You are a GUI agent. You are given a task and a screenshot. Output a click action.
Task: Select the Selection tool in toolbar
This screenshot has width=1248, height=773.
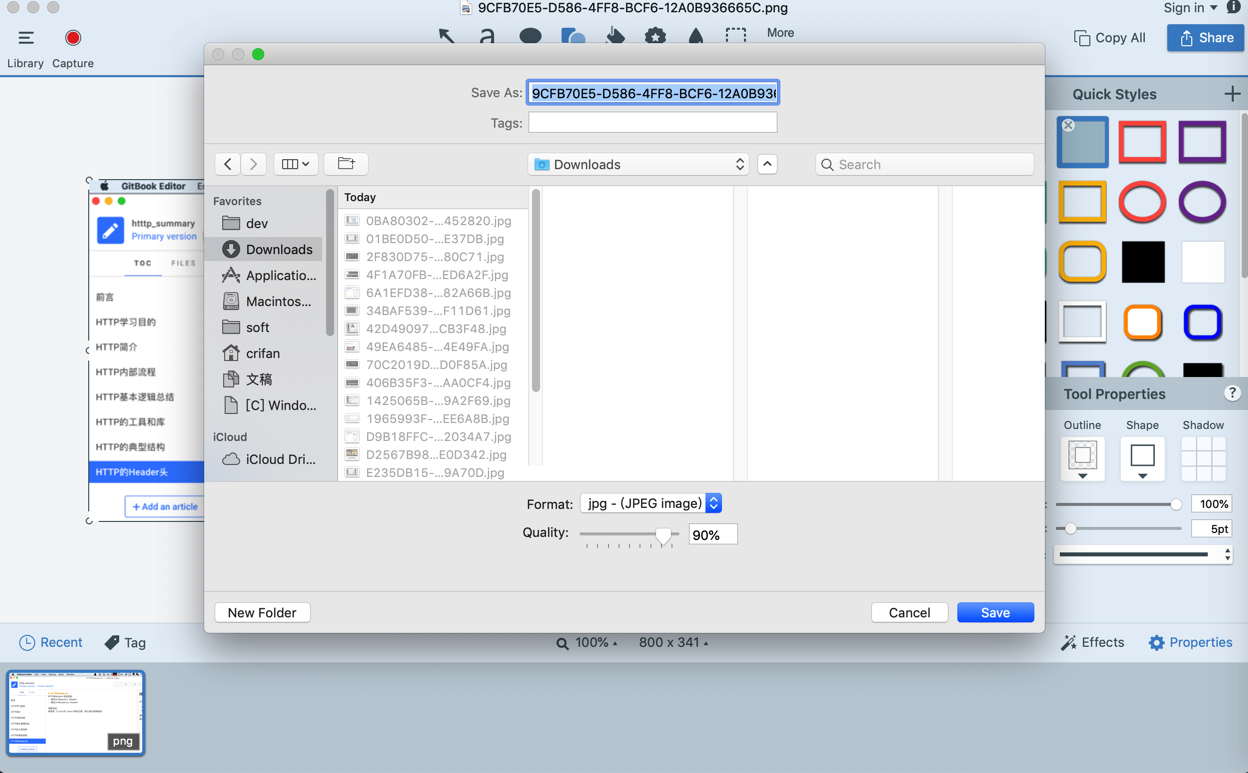click(736, 36)
